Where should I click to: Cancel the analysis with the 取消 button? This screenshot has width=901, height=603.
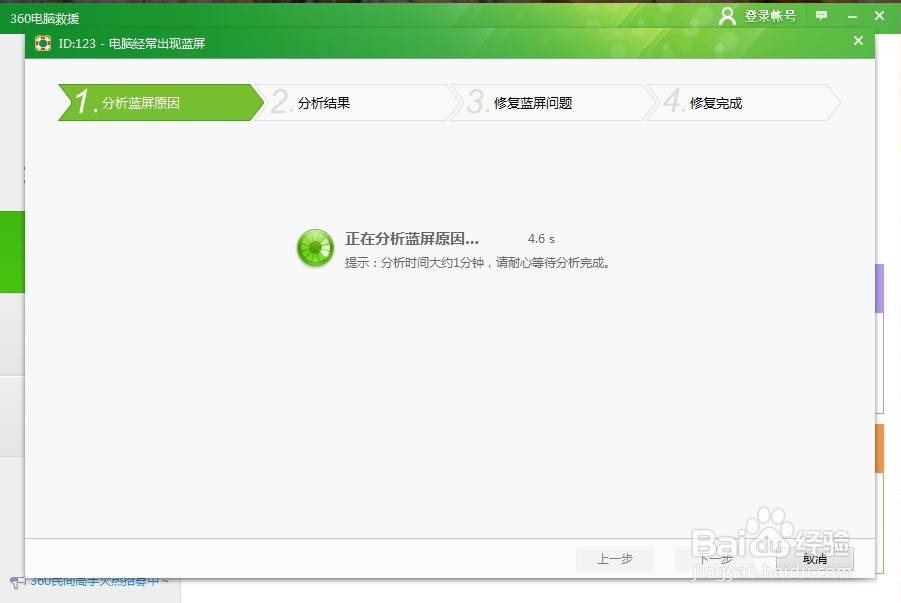pos(815,559)
